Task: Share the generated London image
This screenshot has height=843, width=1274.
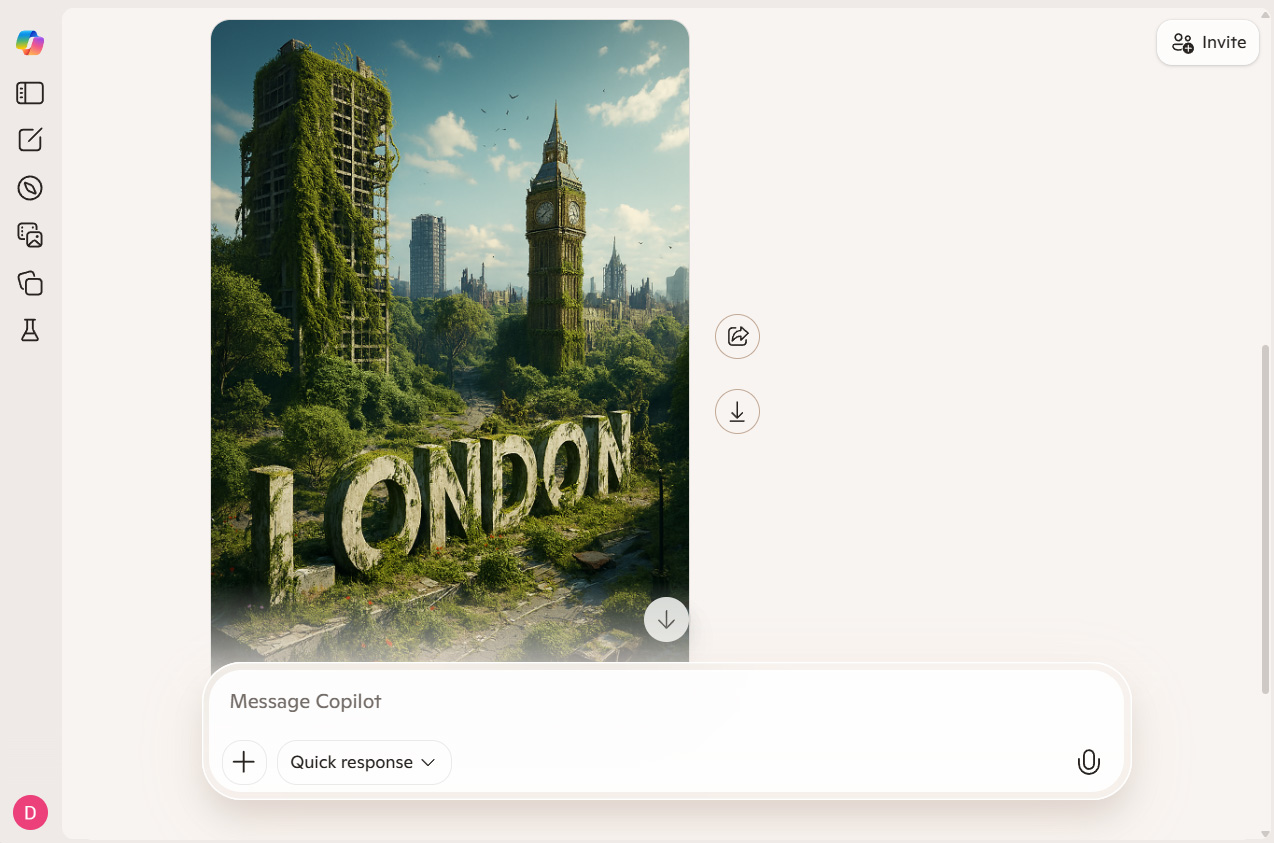Action: 737,337
